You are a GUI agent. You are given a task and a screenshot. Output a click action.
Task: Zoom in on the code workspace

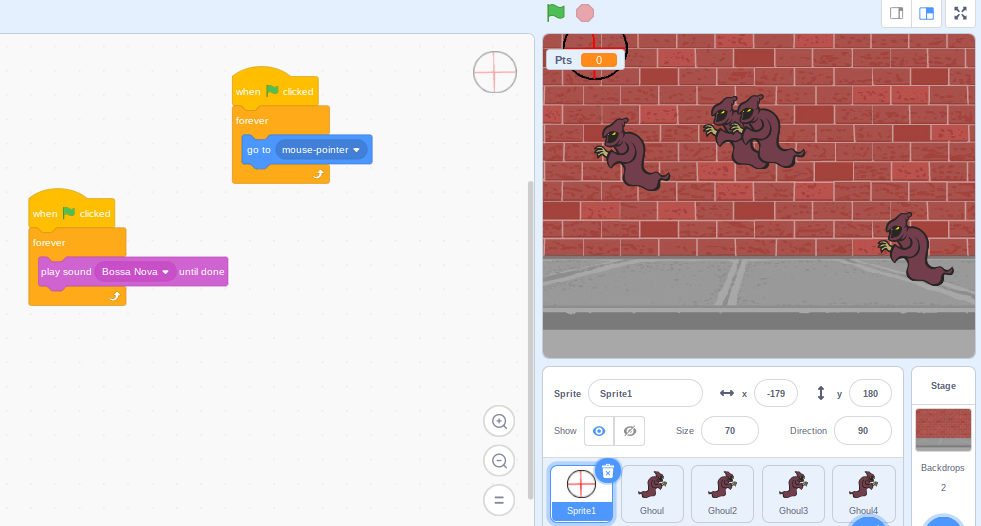tap(499, 422)
